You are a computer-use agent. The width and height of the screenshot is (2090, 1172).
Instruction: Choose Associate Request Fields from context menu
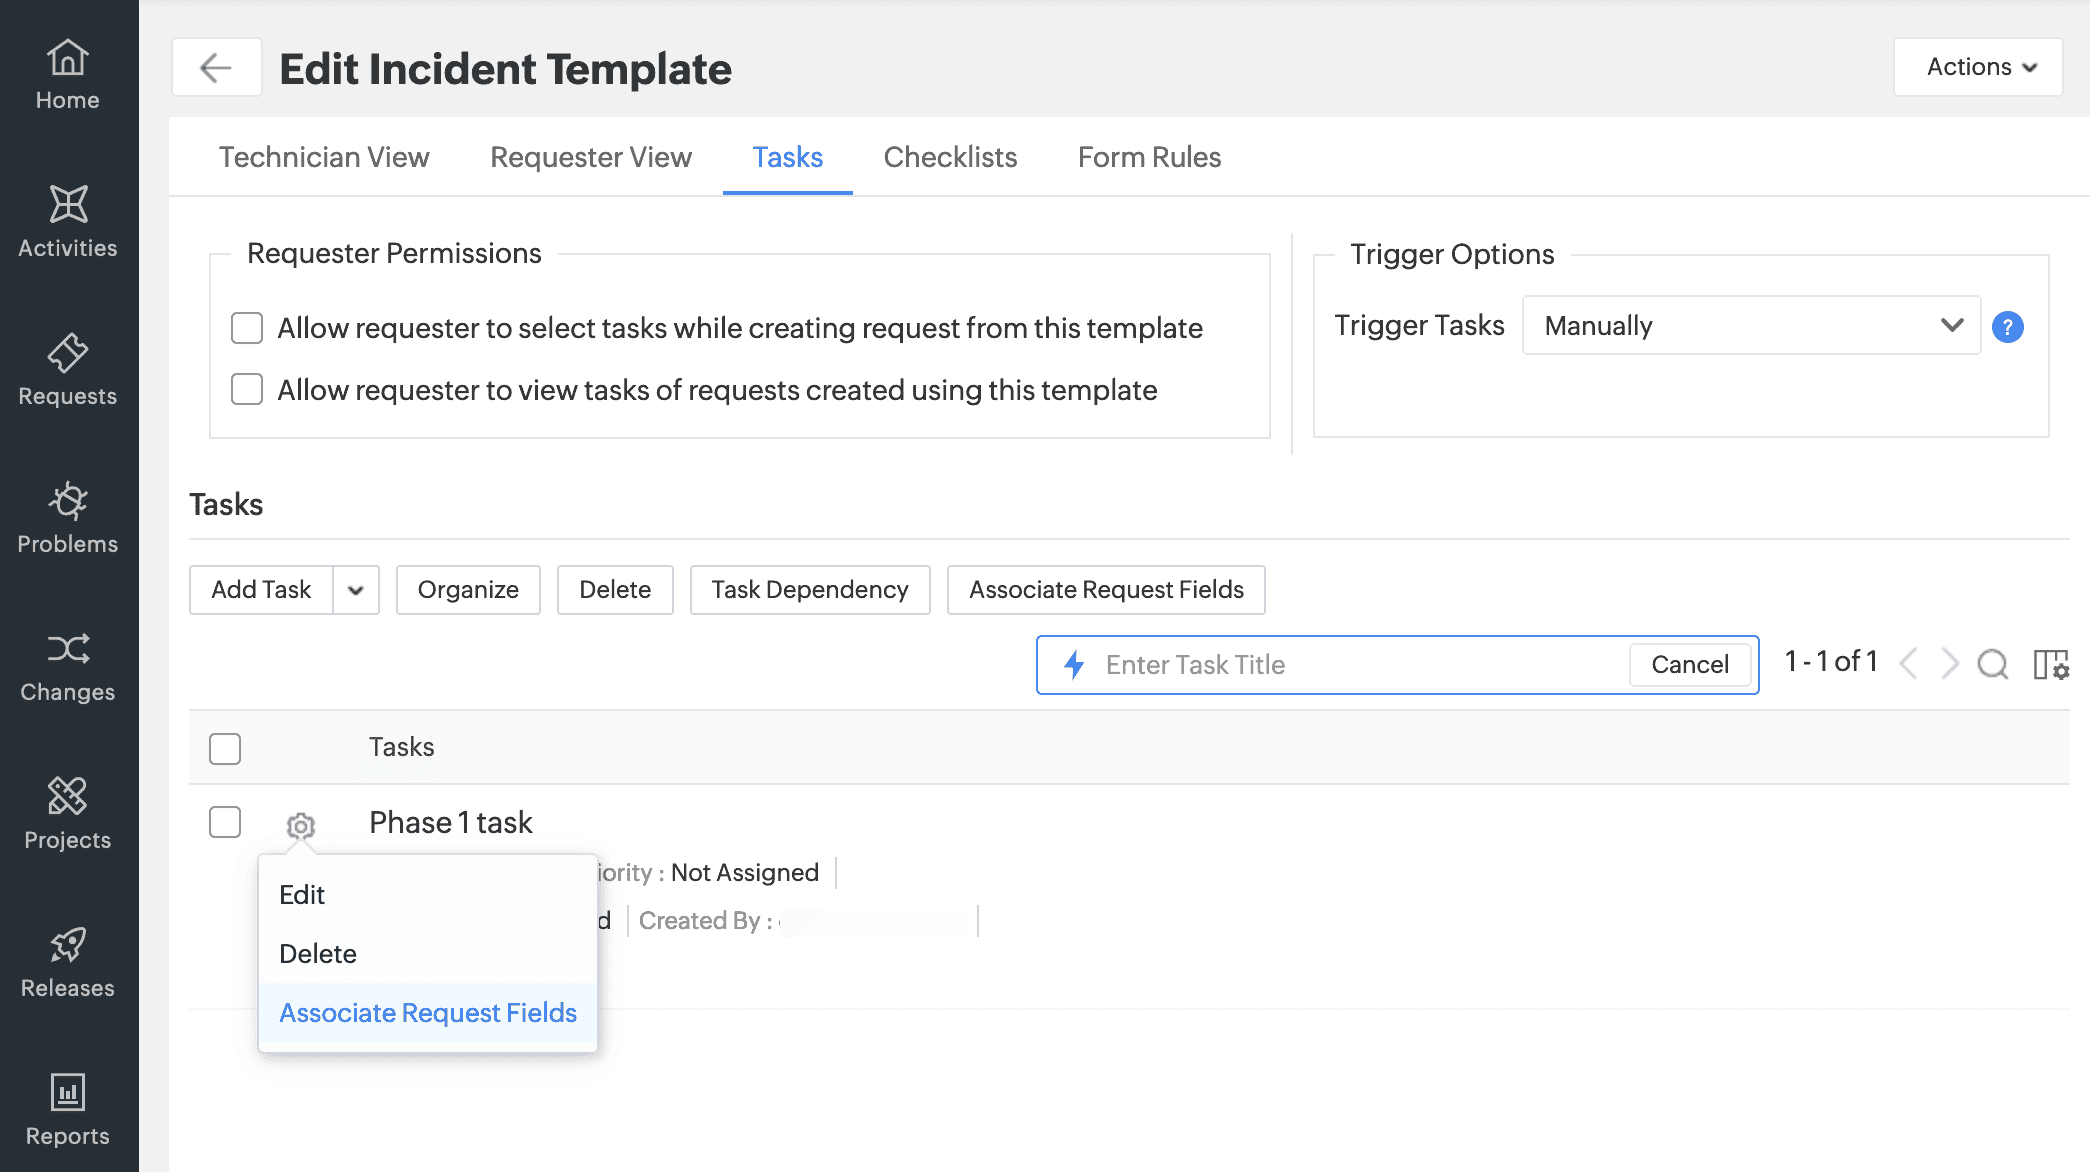(428, 1013)
